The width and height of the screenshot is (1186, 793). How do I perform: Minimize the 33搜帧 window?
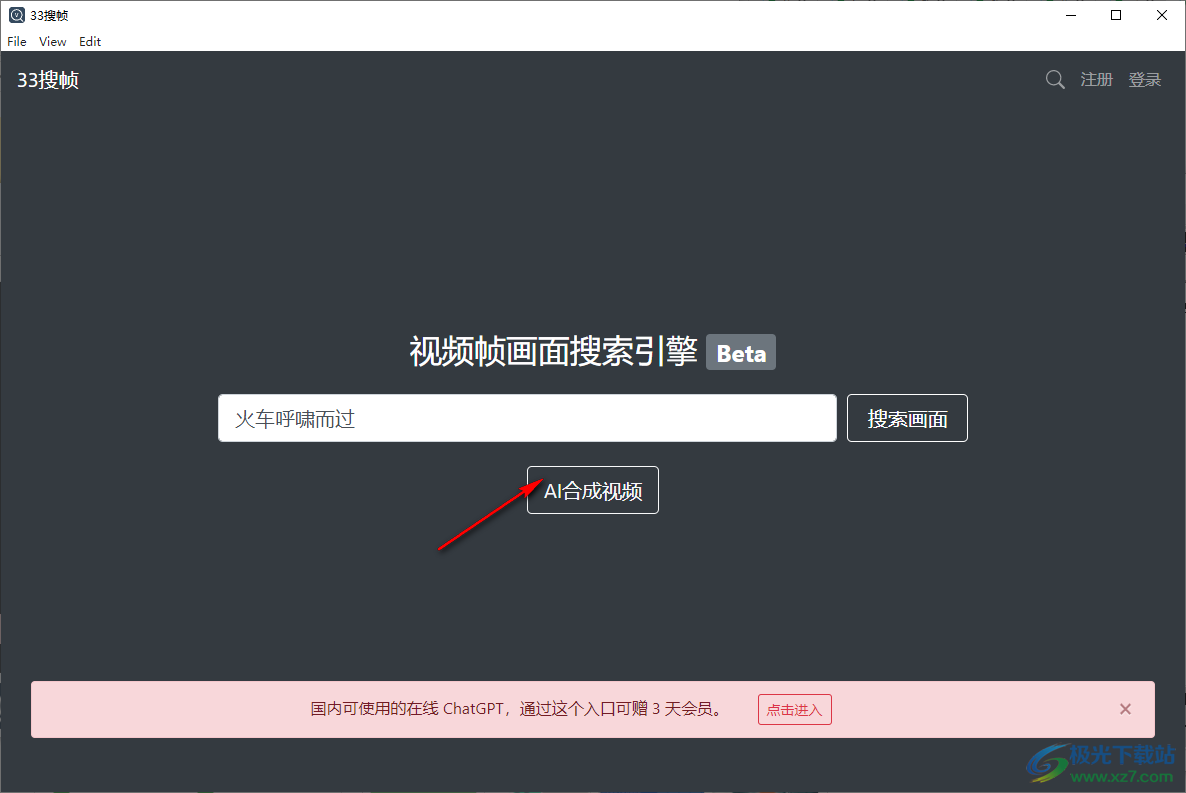pyautogui.click(x=1071, y=15)
